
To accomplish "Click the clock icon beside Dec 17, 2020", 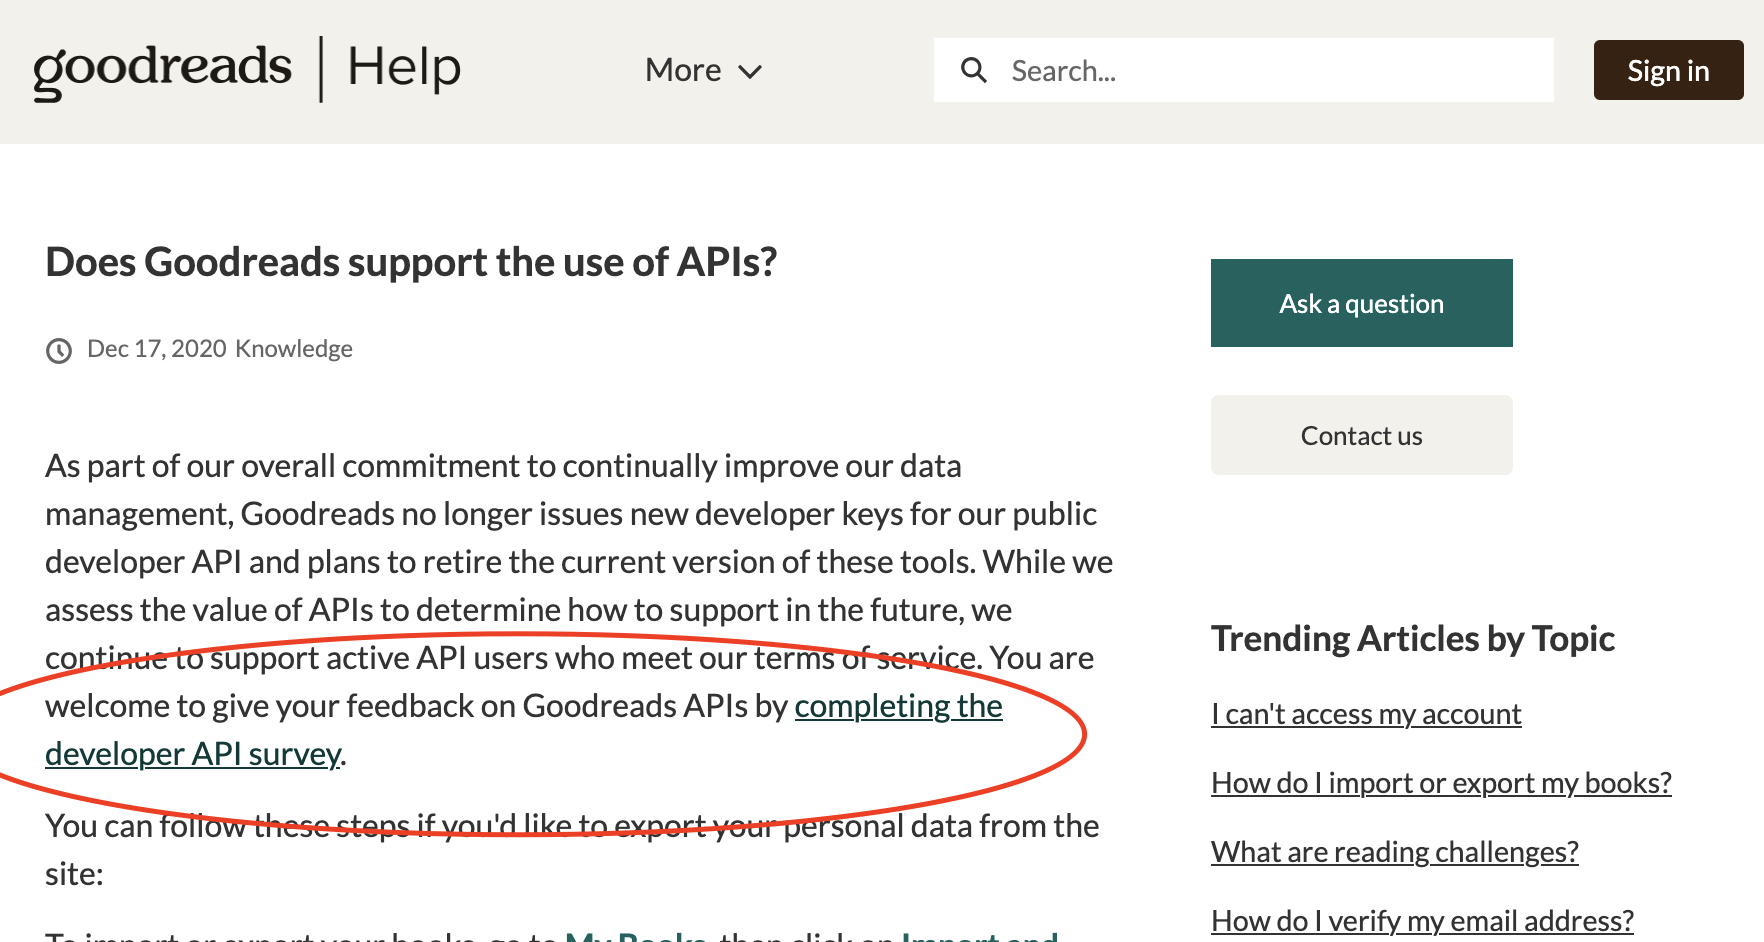I will coord(59,350).
